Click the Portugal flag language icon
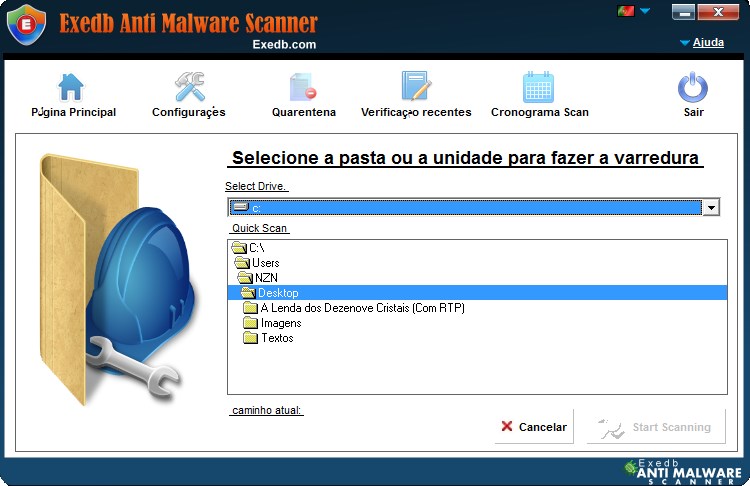The width and height of the screenshot is (750, 486). click(x=625, y=11)
